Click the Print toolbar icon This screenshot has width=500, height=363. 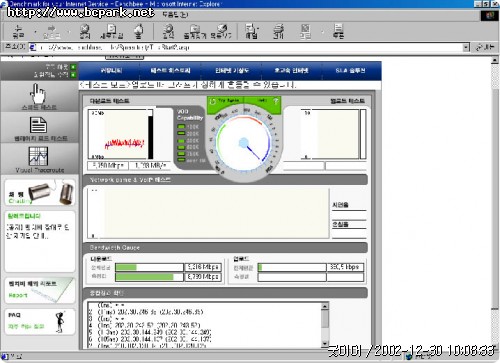279,31
